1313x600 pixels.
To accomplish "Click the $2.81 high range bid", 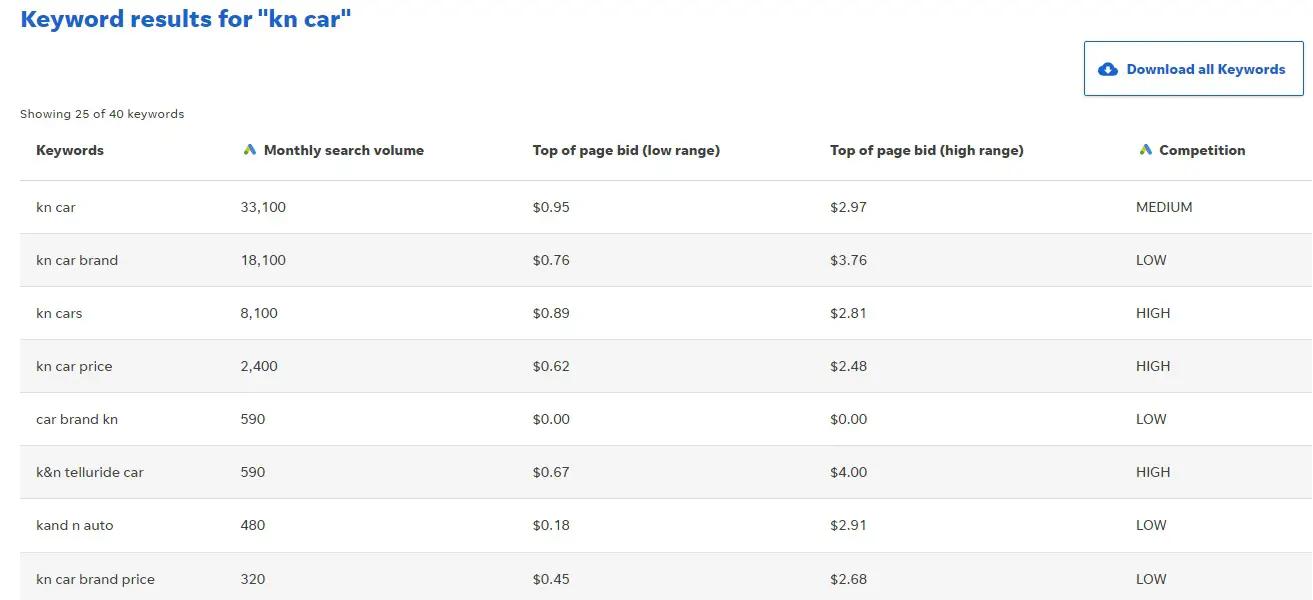I will click(x=848, y=313).
